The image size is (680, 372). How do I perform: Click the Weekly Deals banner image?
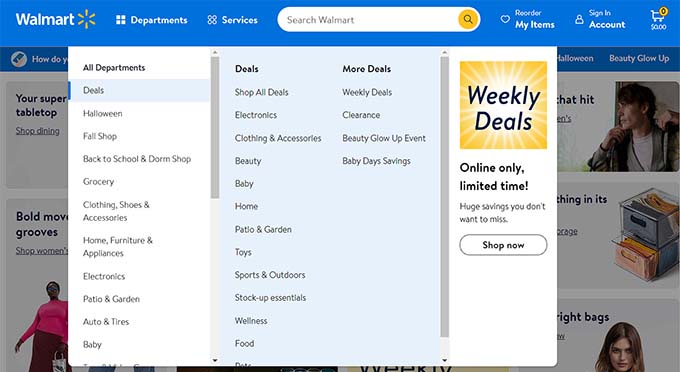pos(503,105)
